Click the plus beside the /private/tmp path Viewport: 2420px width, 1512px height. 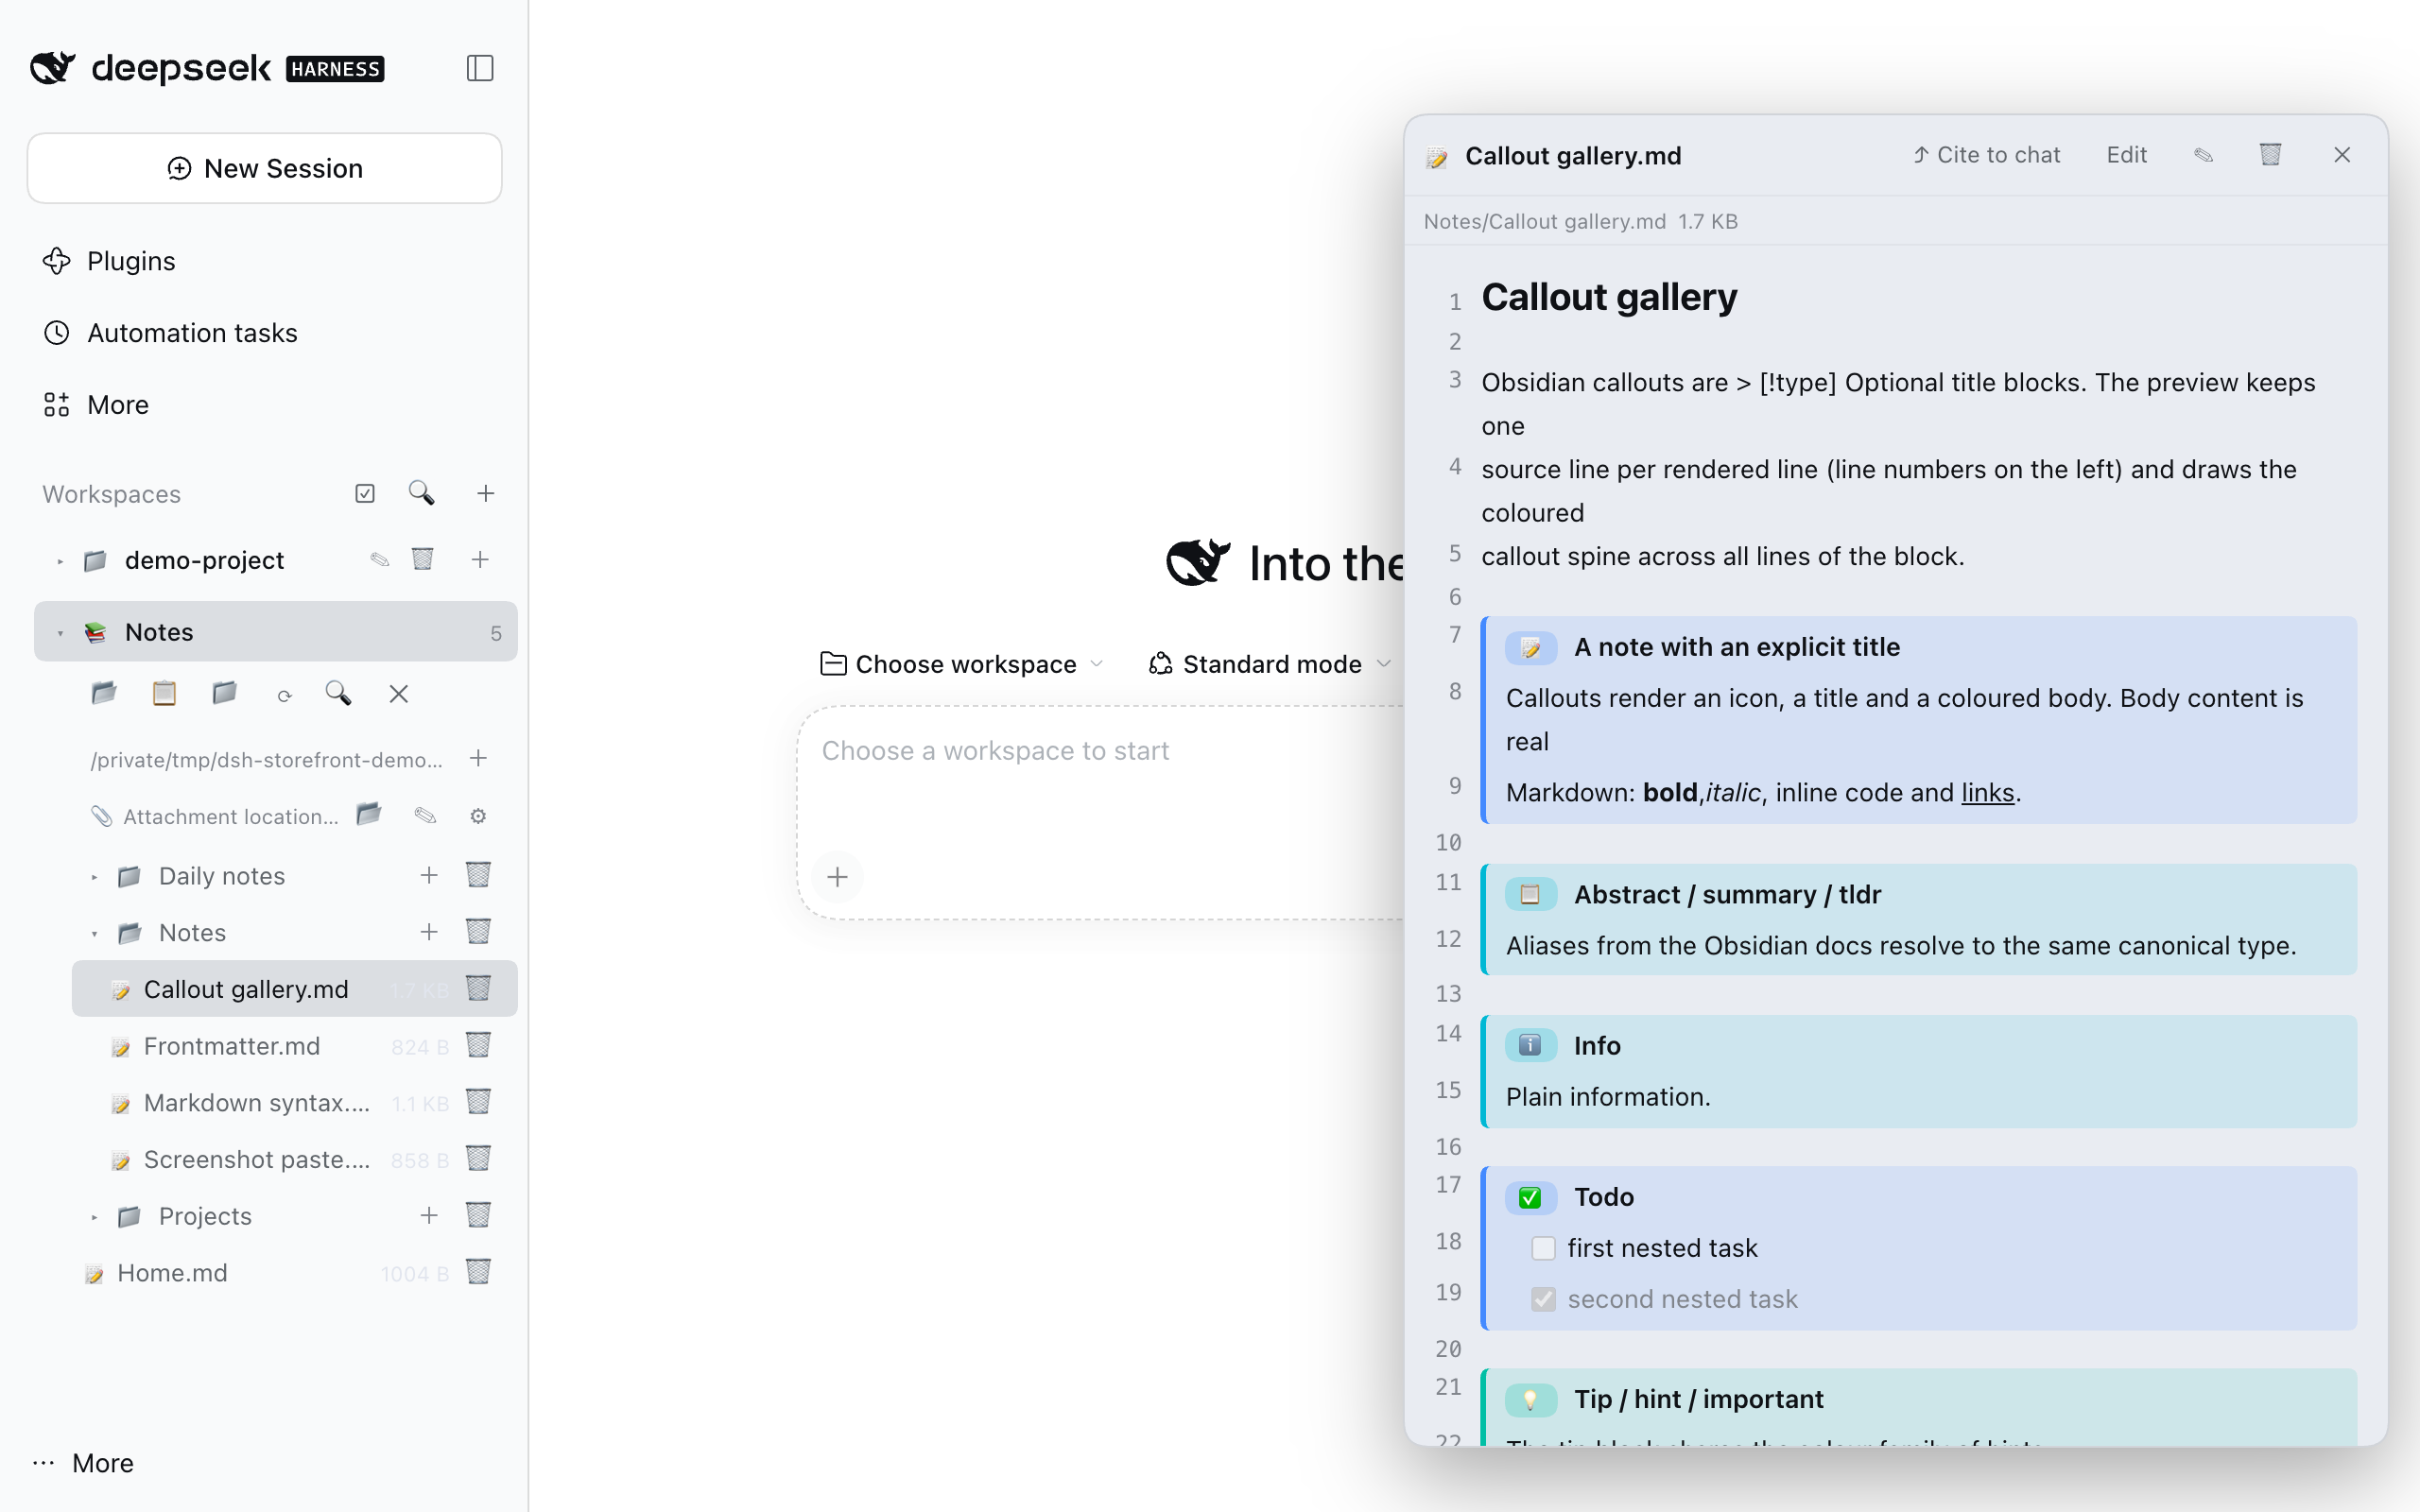(x=478, y=759)
